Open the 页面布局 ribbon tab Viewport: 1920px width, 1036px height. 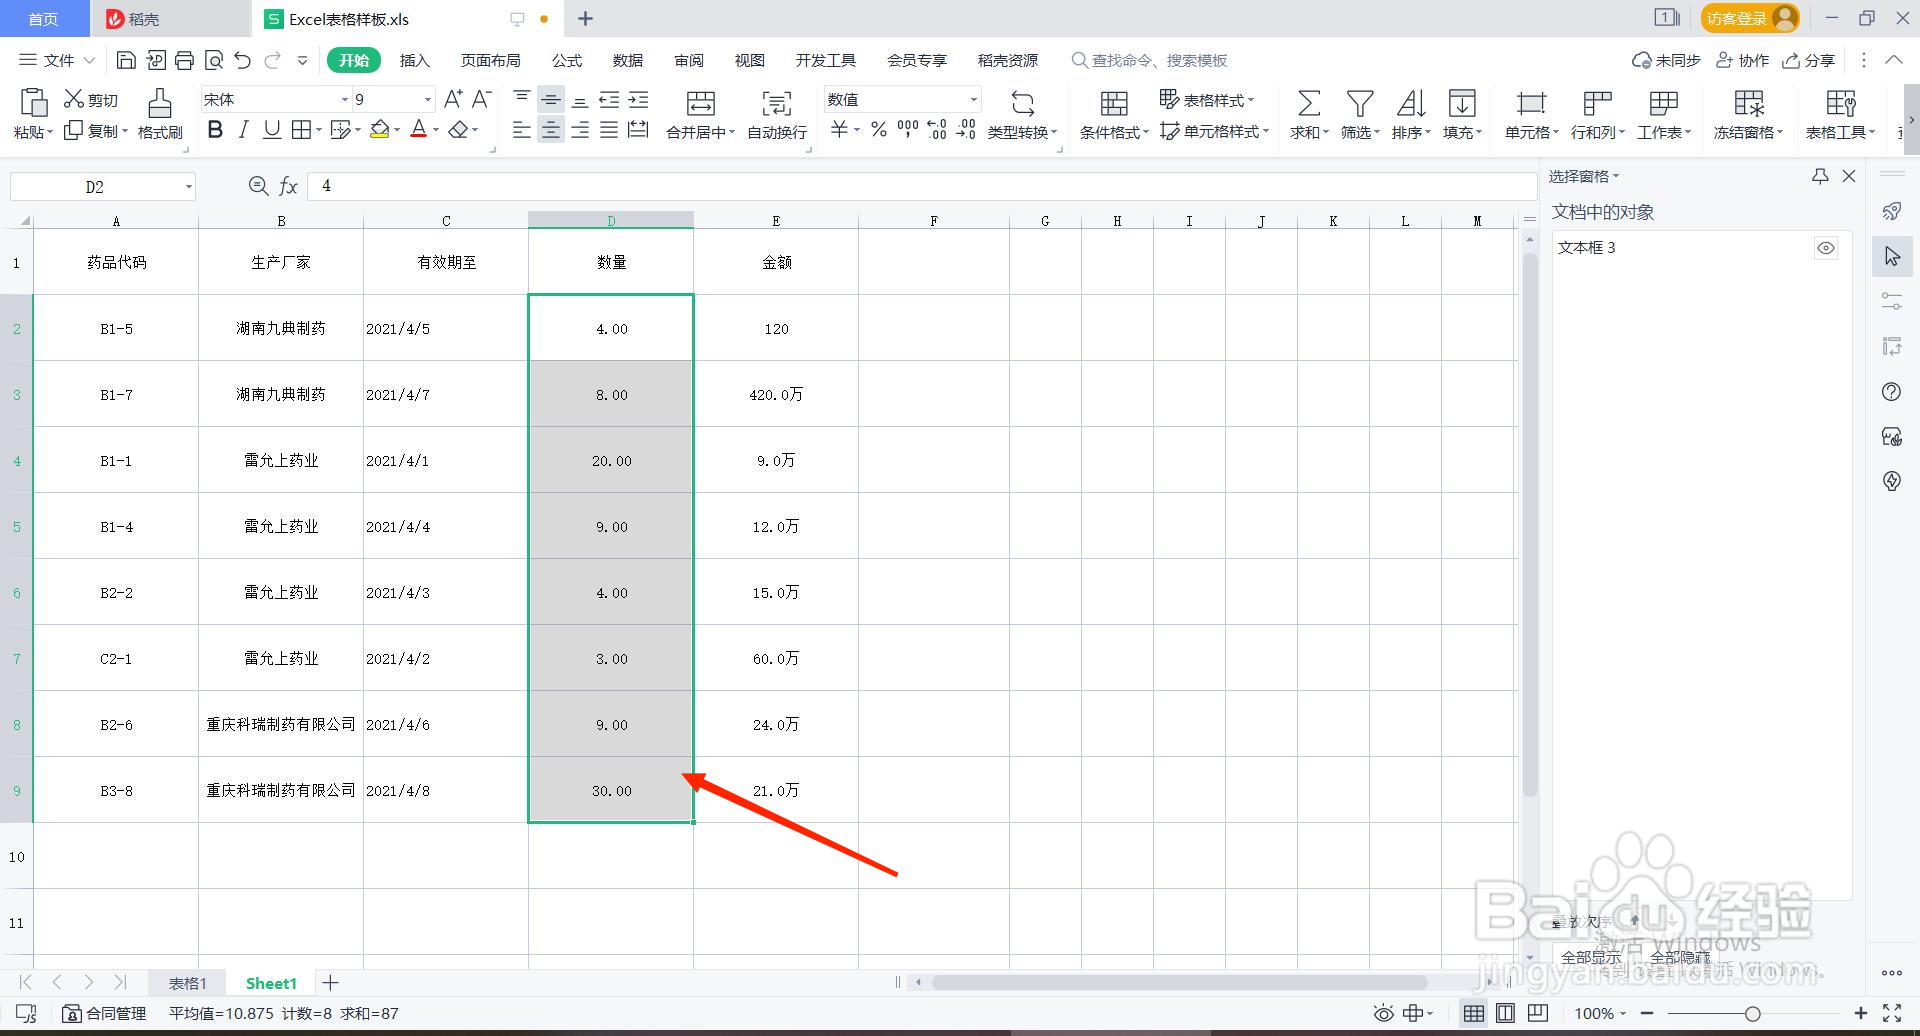point(490,60)
